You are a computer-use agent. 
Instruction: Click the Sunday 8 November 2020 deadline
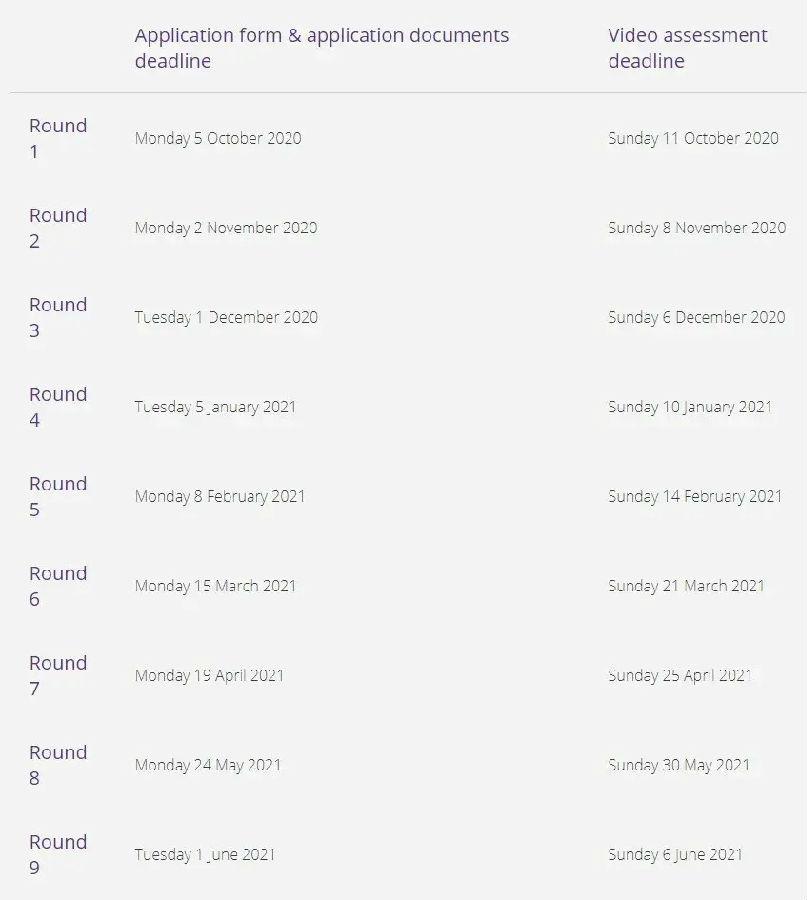click(x=697, y=228)
